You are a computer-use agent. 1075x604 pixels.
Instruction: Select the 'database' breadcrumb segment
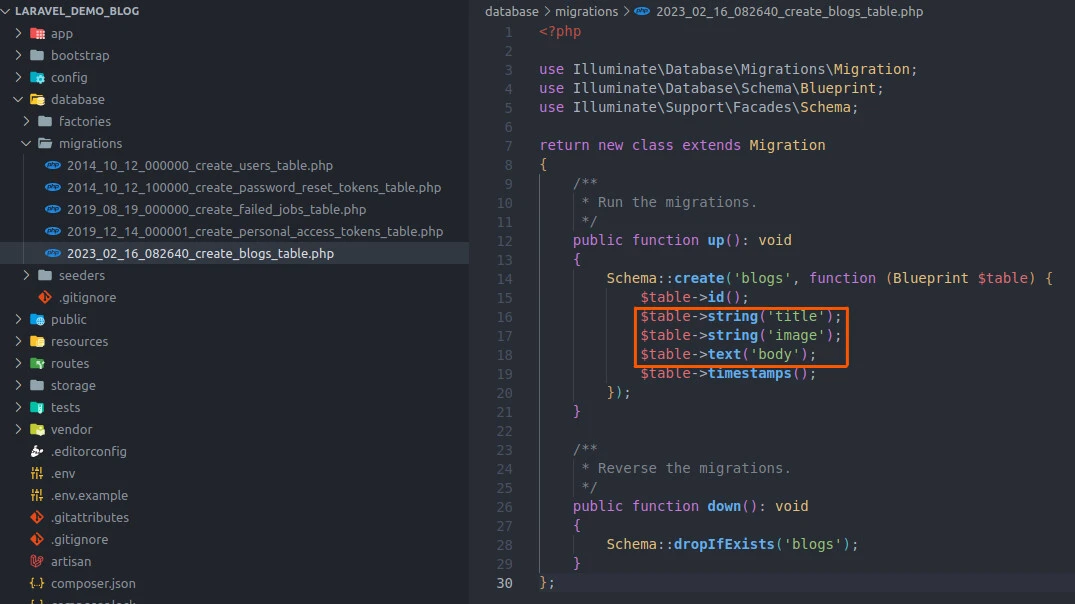(512, 12)
